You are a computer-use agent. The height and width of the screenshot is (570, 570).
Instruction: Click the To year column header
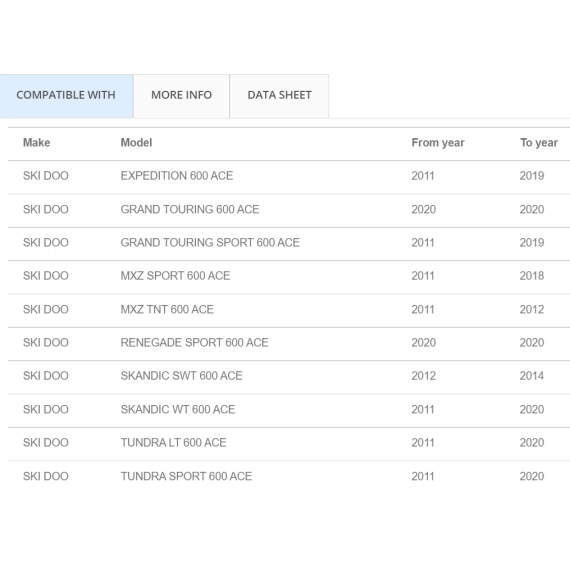pyautogui.click(x=539, y=143)
